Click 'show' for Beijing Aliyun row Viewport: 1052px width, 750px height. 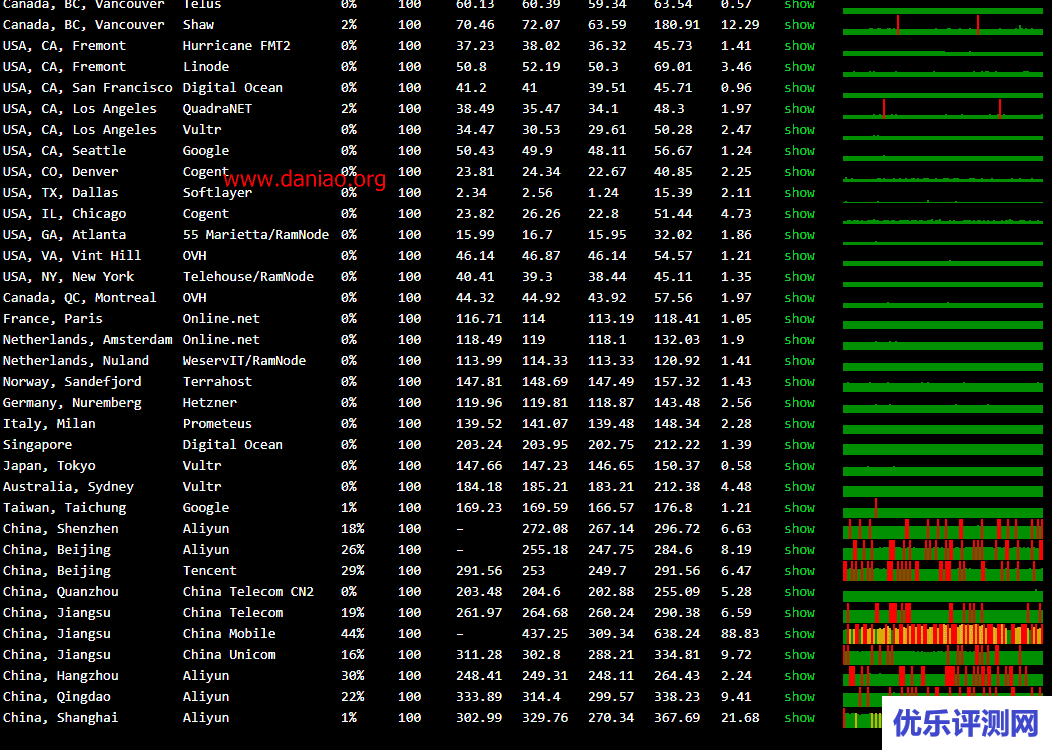click(800, 549)
